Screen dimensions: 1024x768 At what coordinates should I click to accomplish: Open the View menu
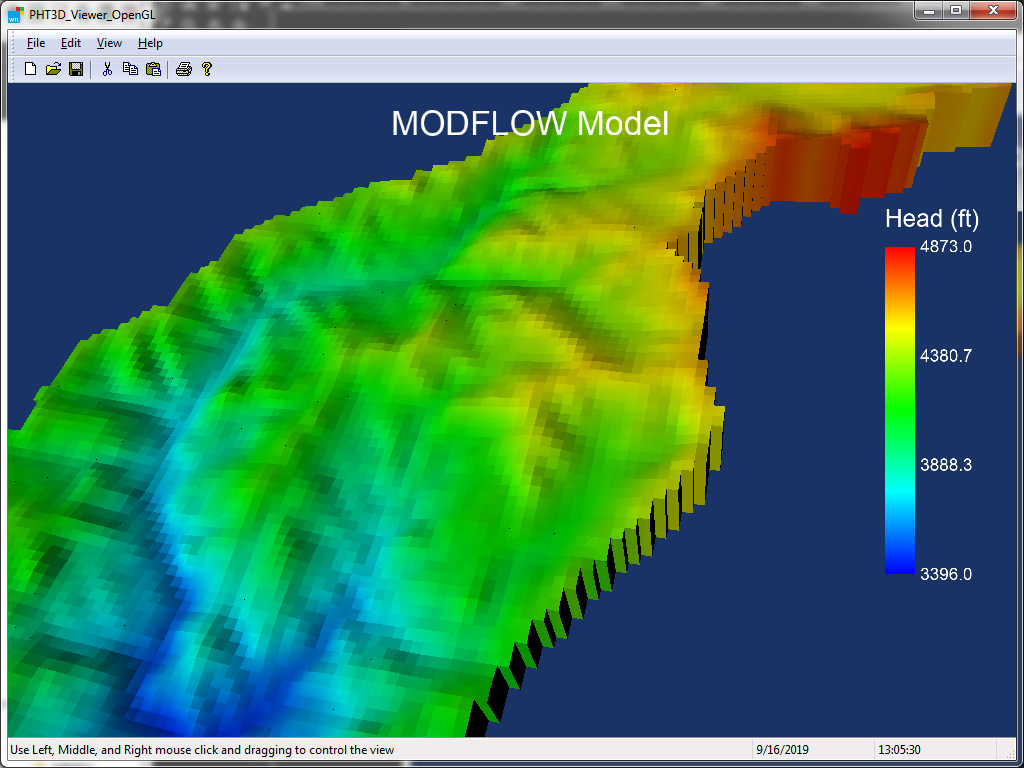109,43
